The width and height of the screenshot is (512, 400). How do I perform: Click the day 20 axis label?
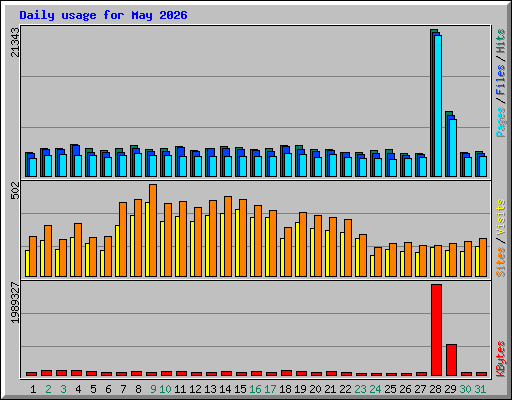point(315,389)
